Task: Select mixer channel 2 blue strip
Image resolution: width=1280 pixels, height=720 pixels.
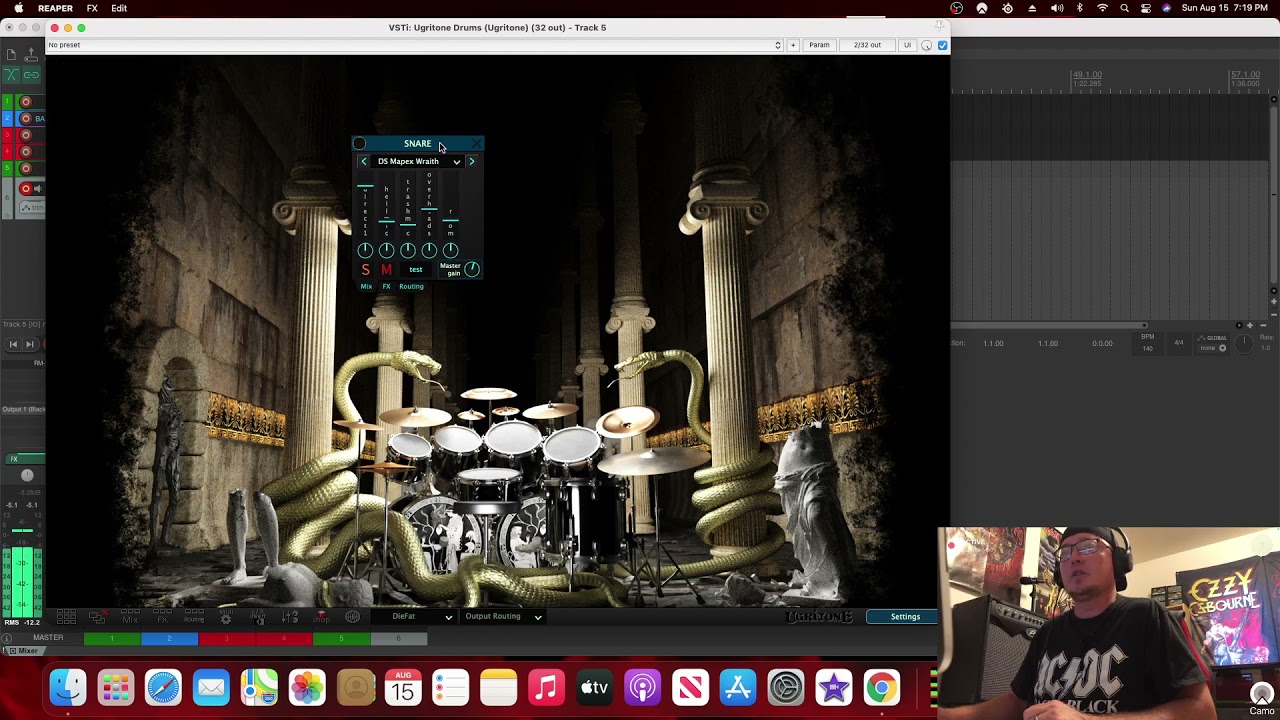Action: pyautogui.click(x=169, y=638)
